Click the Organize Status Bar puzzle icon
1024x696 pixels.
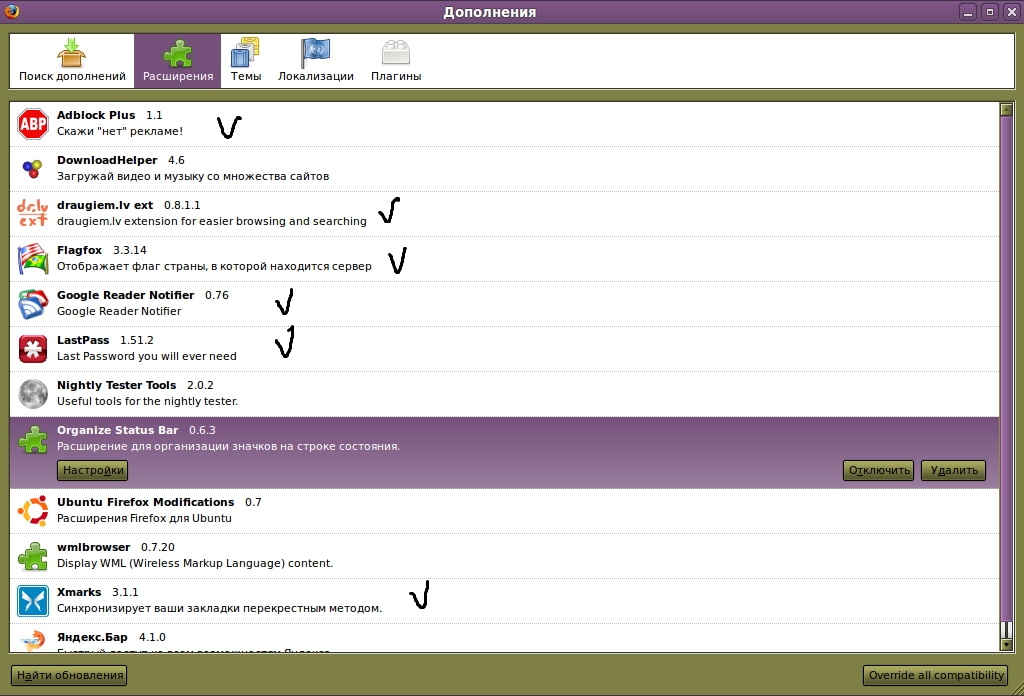pos(33,439)
